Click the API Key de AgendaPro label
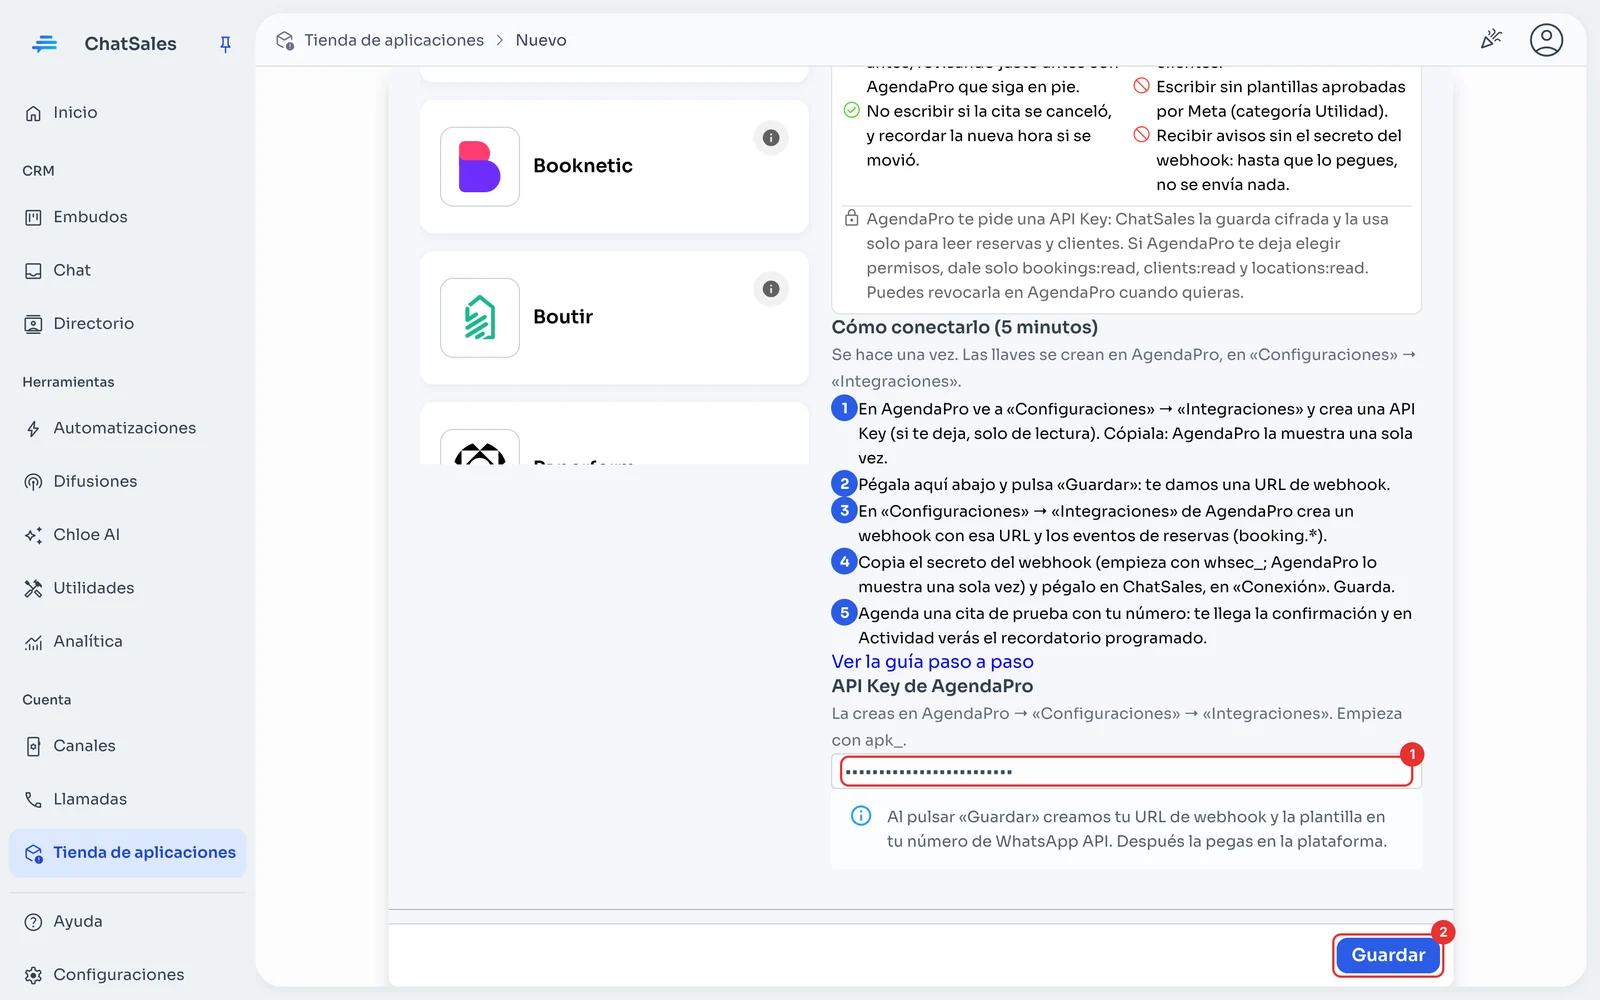This screenshot has width=1600, height=1000. (932, 686)
